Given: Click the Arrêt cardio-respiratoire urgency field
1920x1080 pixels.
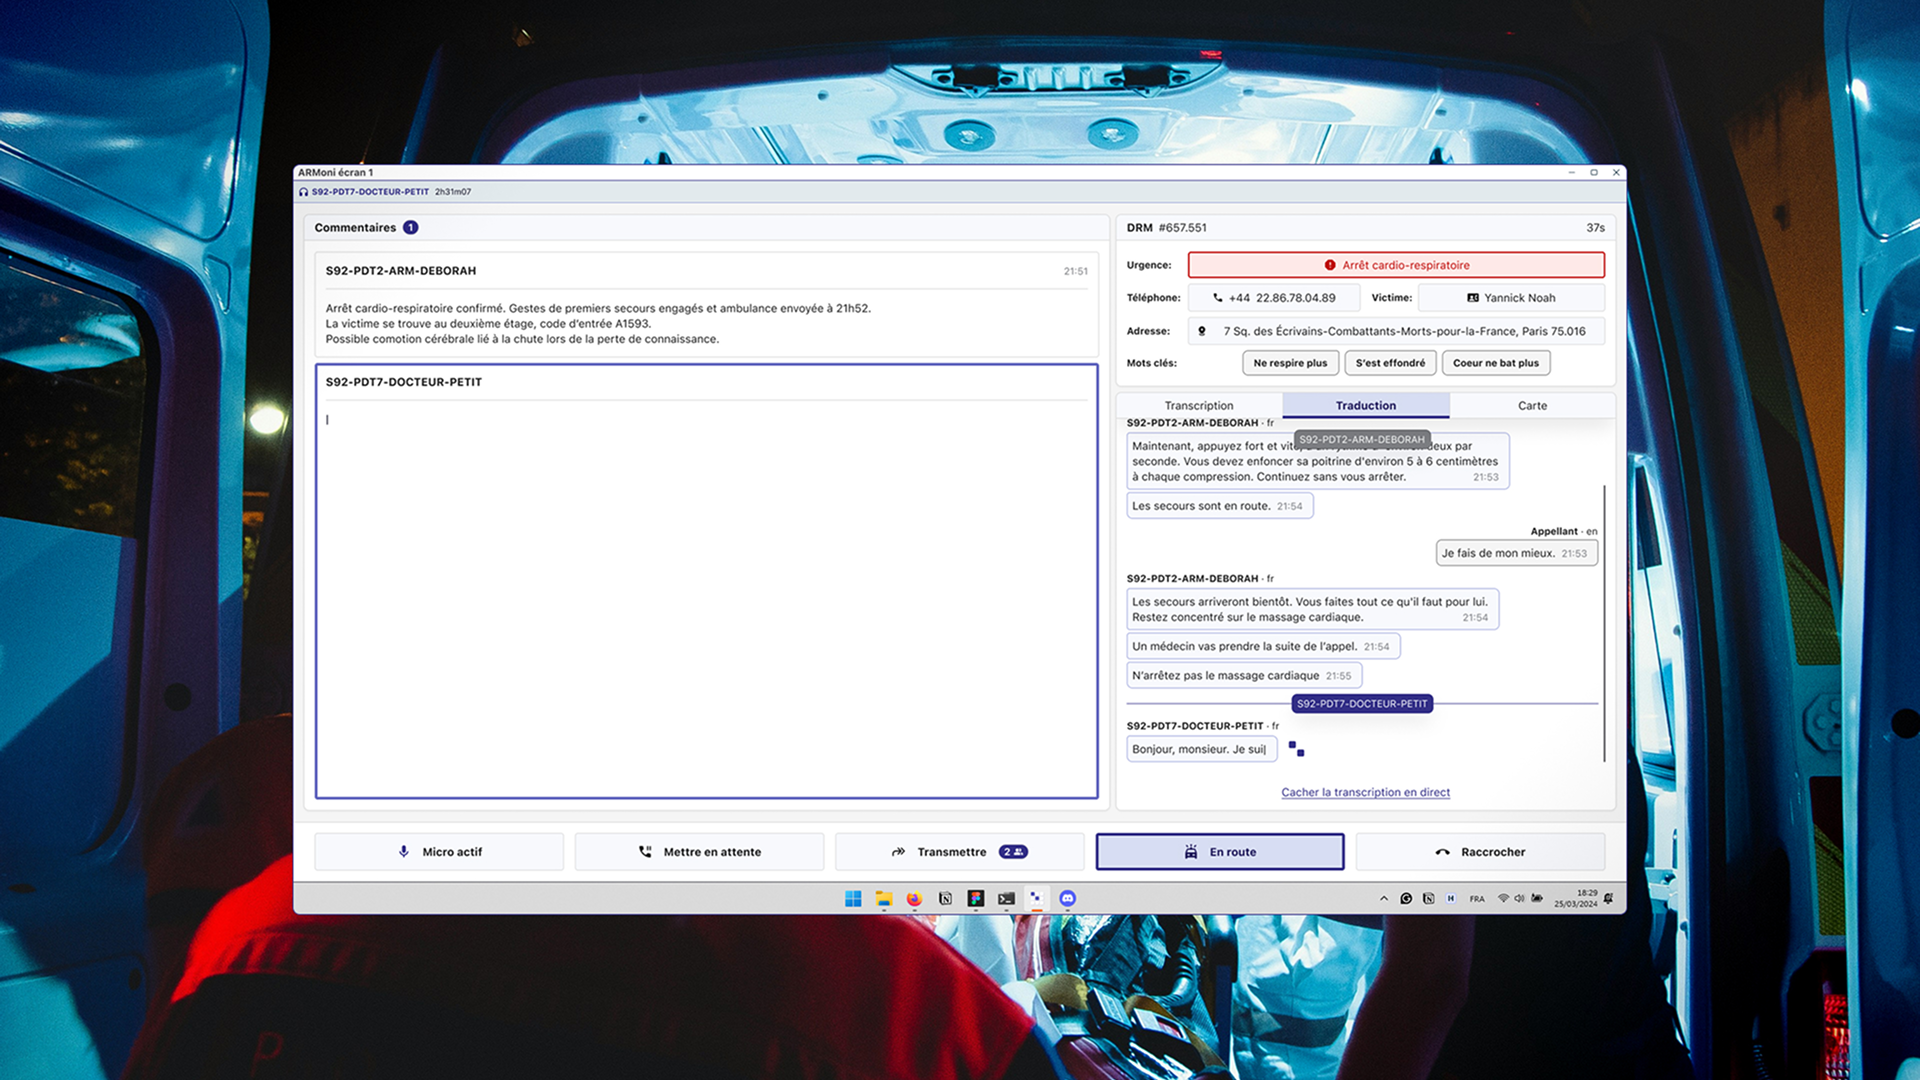Looking at the screenshot, I should pos(1396,265).
